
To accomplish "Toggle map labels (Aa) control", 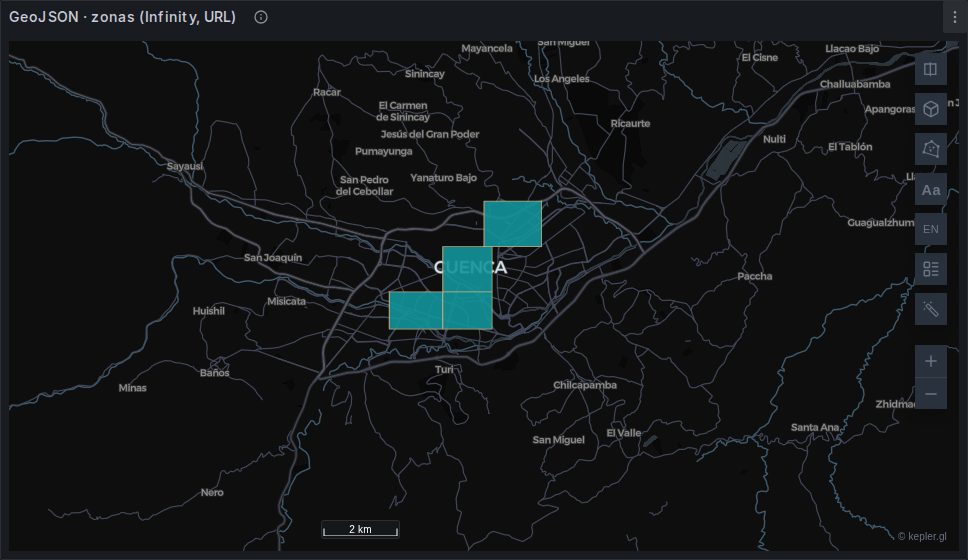I will coord(930,190).
